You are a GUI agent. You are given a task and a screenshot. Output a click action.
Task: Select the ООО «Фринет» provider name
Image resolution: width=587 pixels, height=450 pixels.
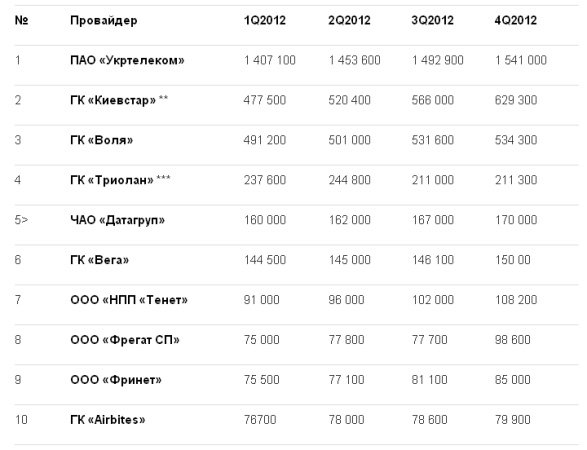116,380
